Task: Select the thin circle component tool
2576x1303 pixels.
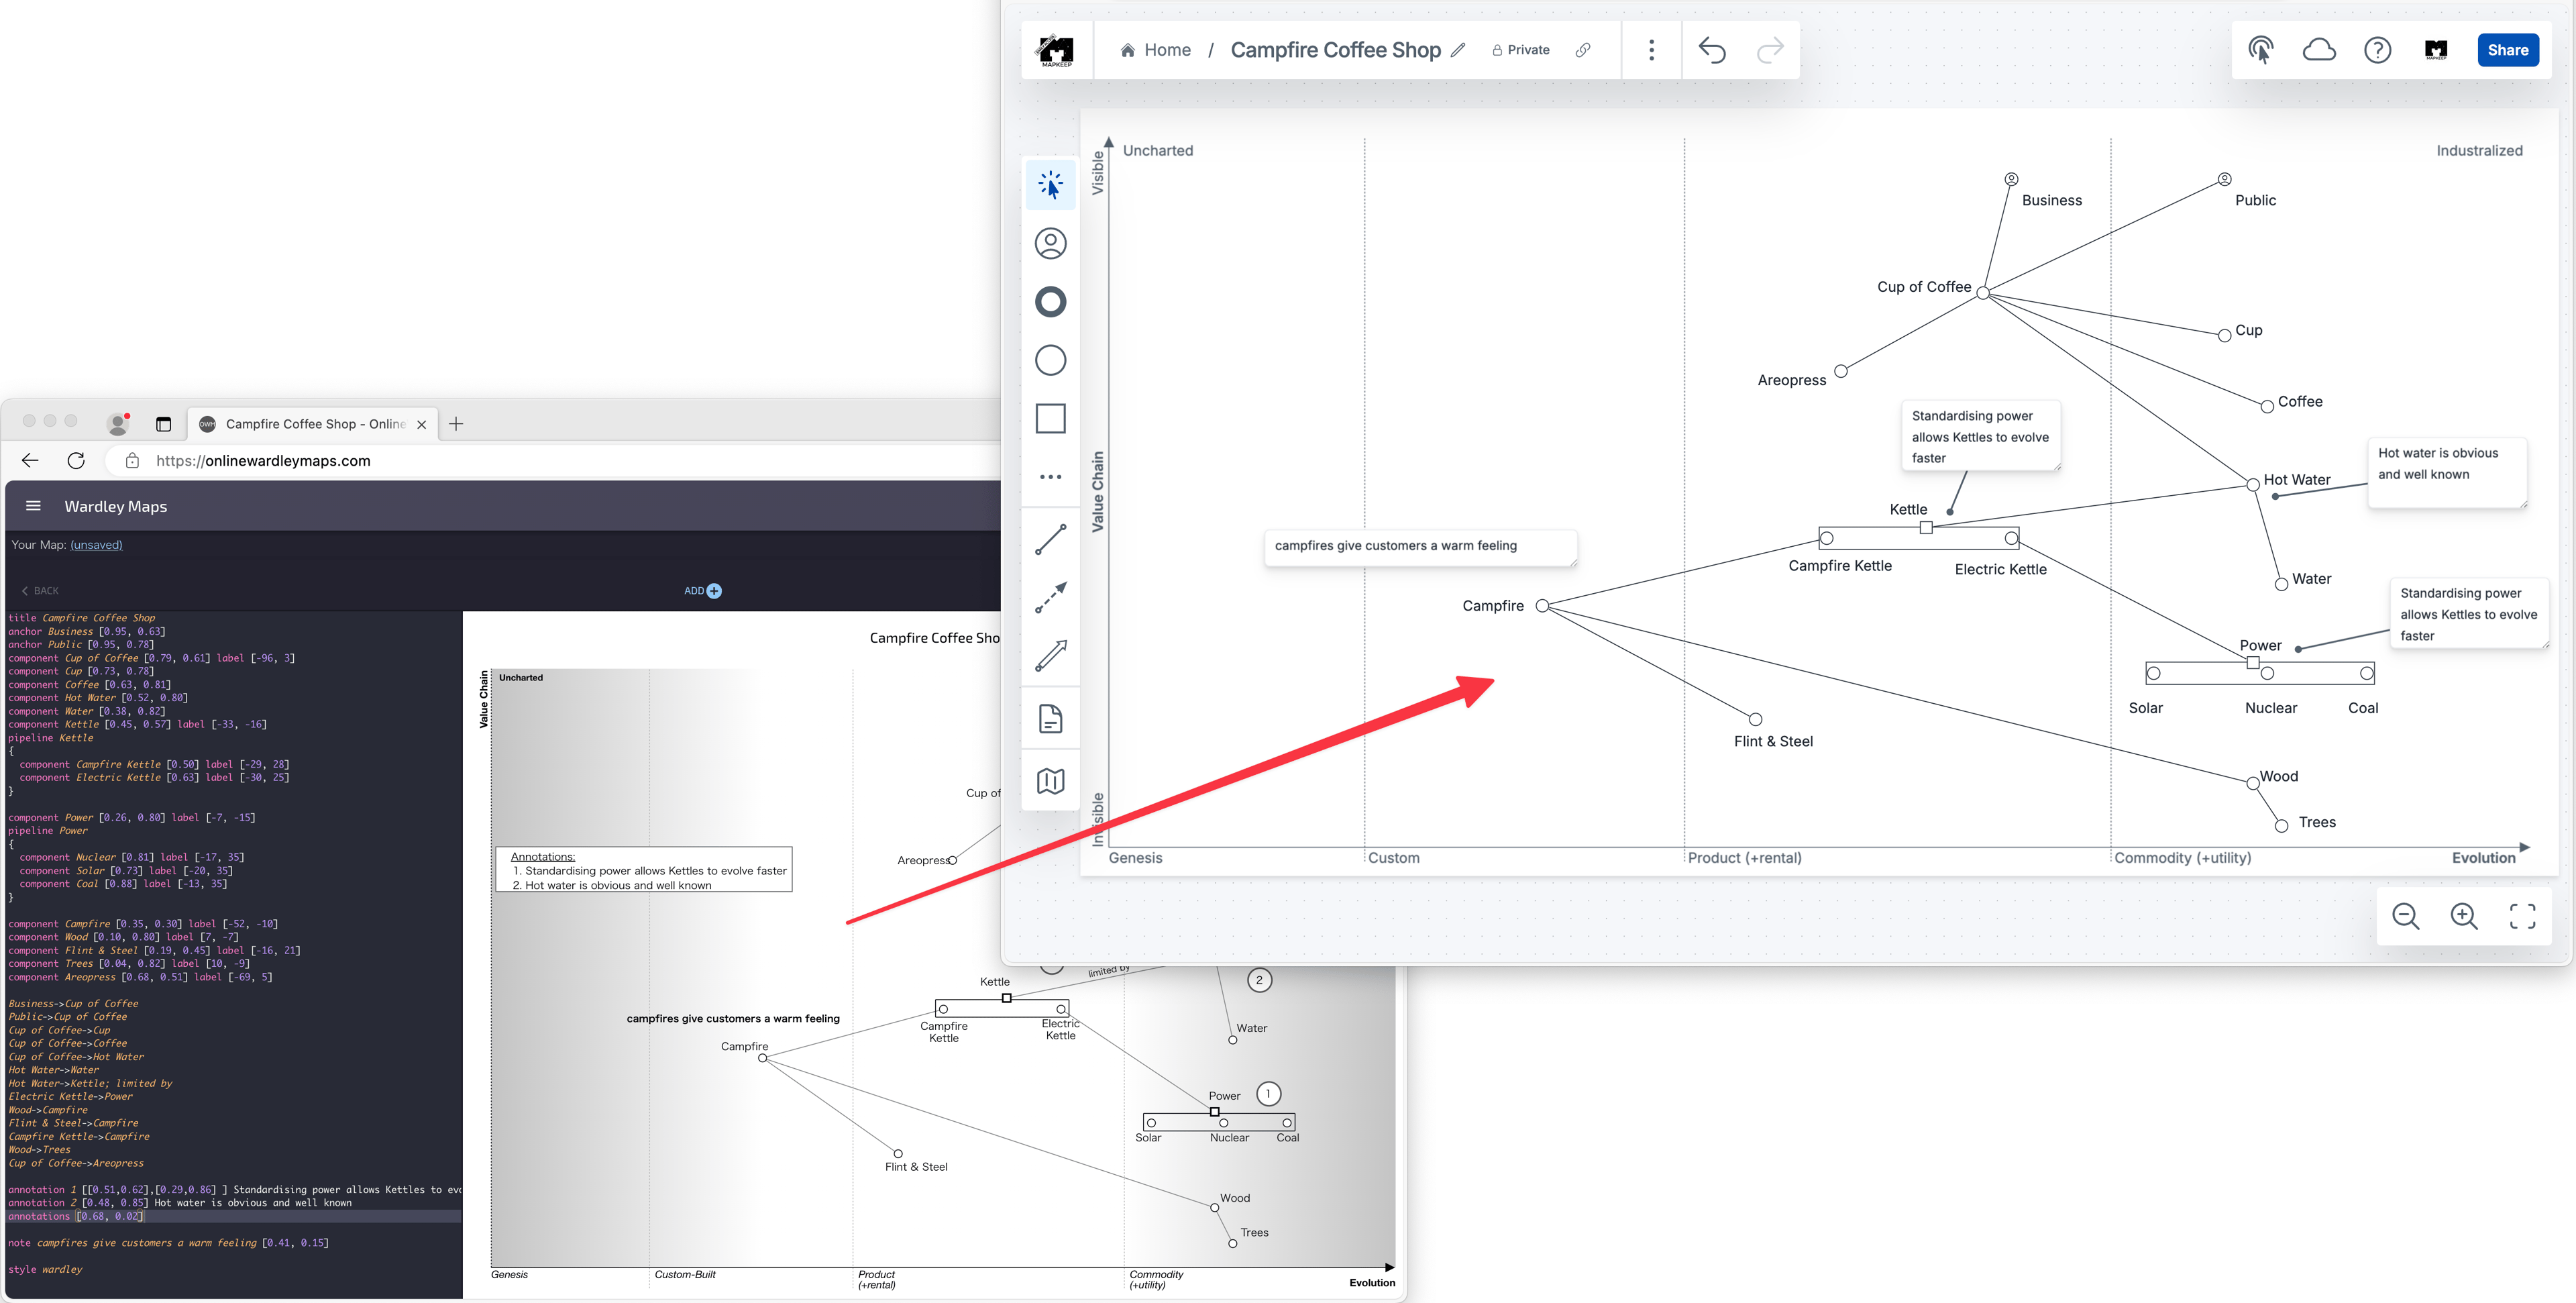Action: pyautogui.click(x=1050, y=360)
